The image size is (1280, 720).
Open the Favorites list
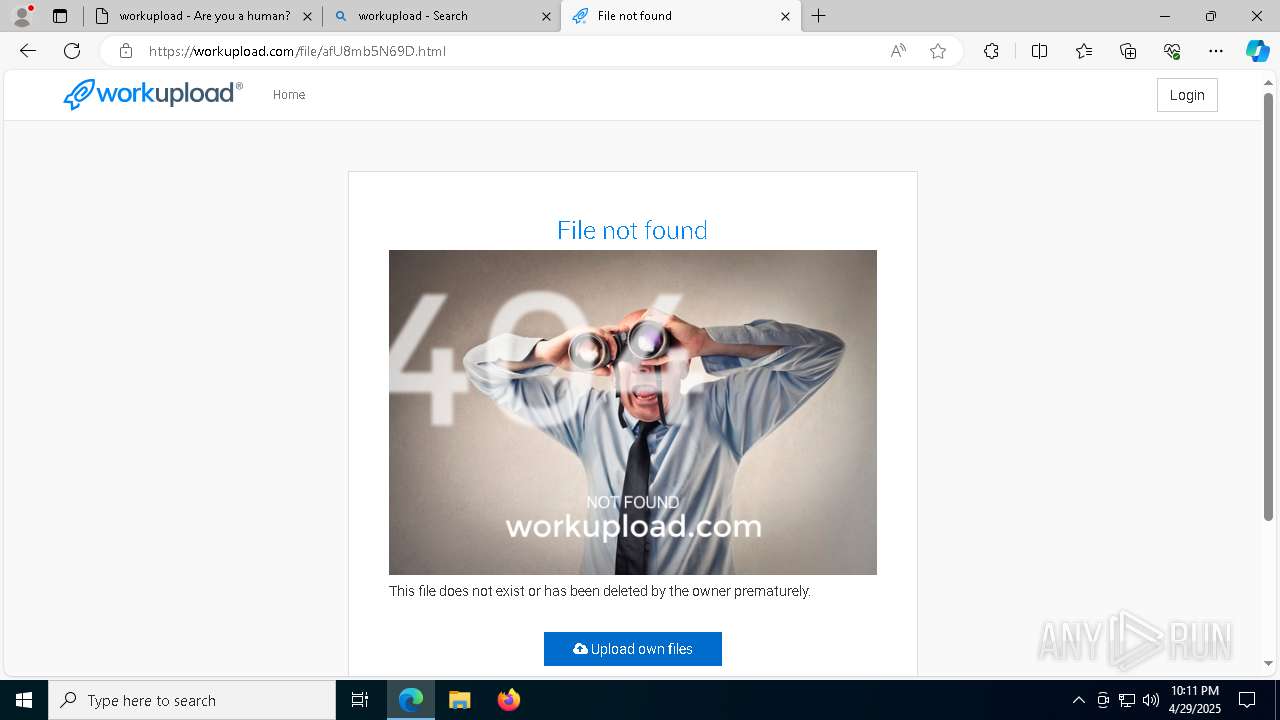click(1084, 51)
